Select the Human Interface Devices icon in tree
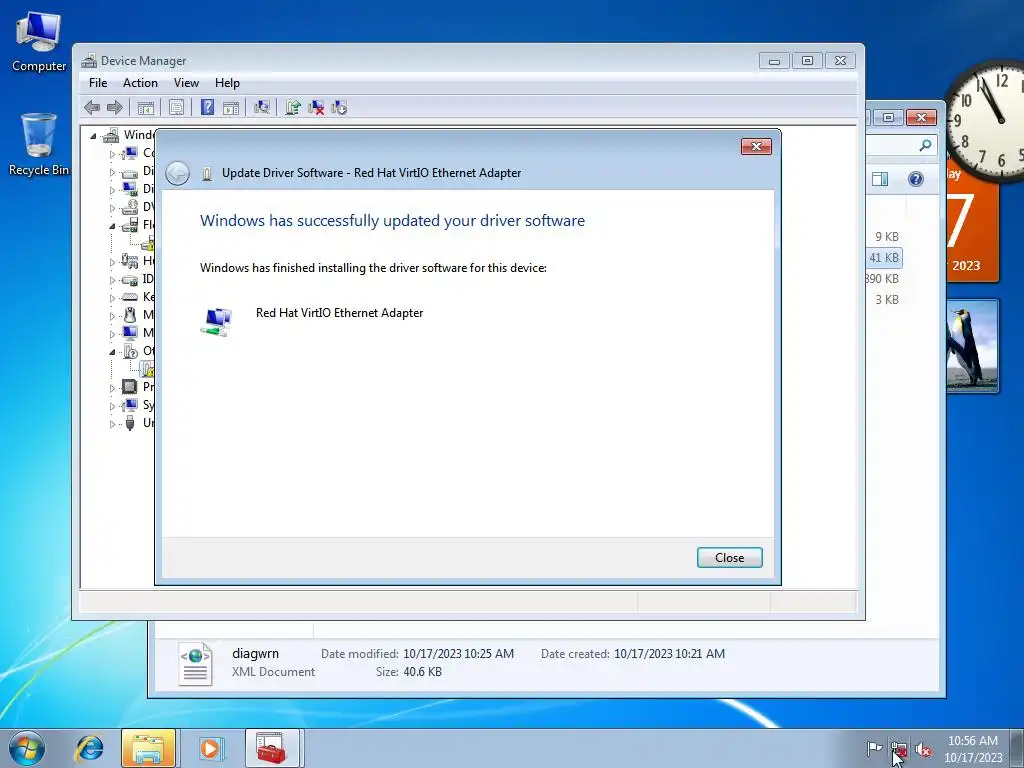This screenshot has width=1024, height=768. [x=130, y=261]
